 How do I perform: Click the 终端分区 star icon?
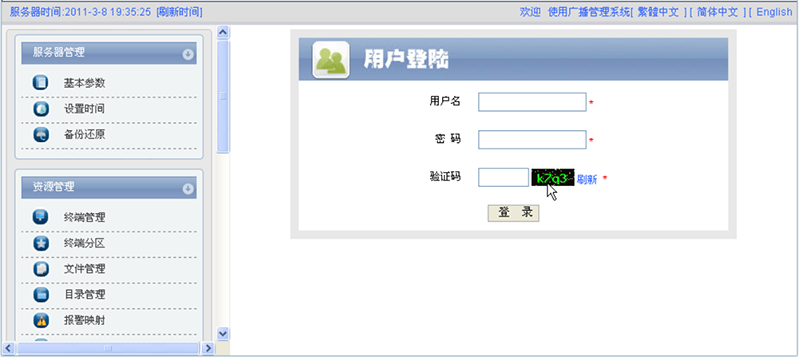pos(40,243)
